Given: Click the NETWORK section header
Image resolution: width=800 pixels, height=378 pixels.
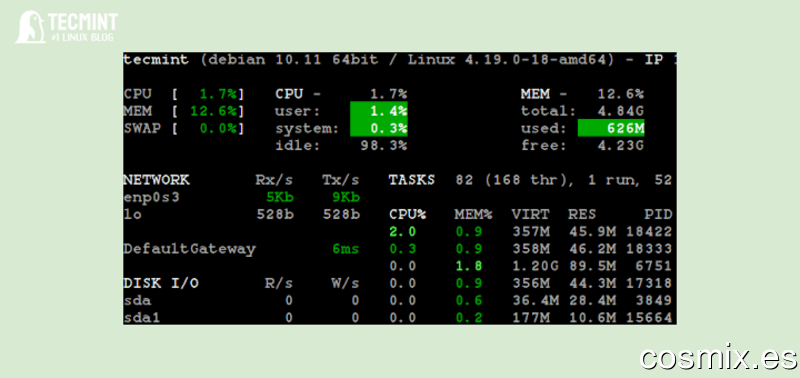Looking at the screenshot, I should (156, 180).
